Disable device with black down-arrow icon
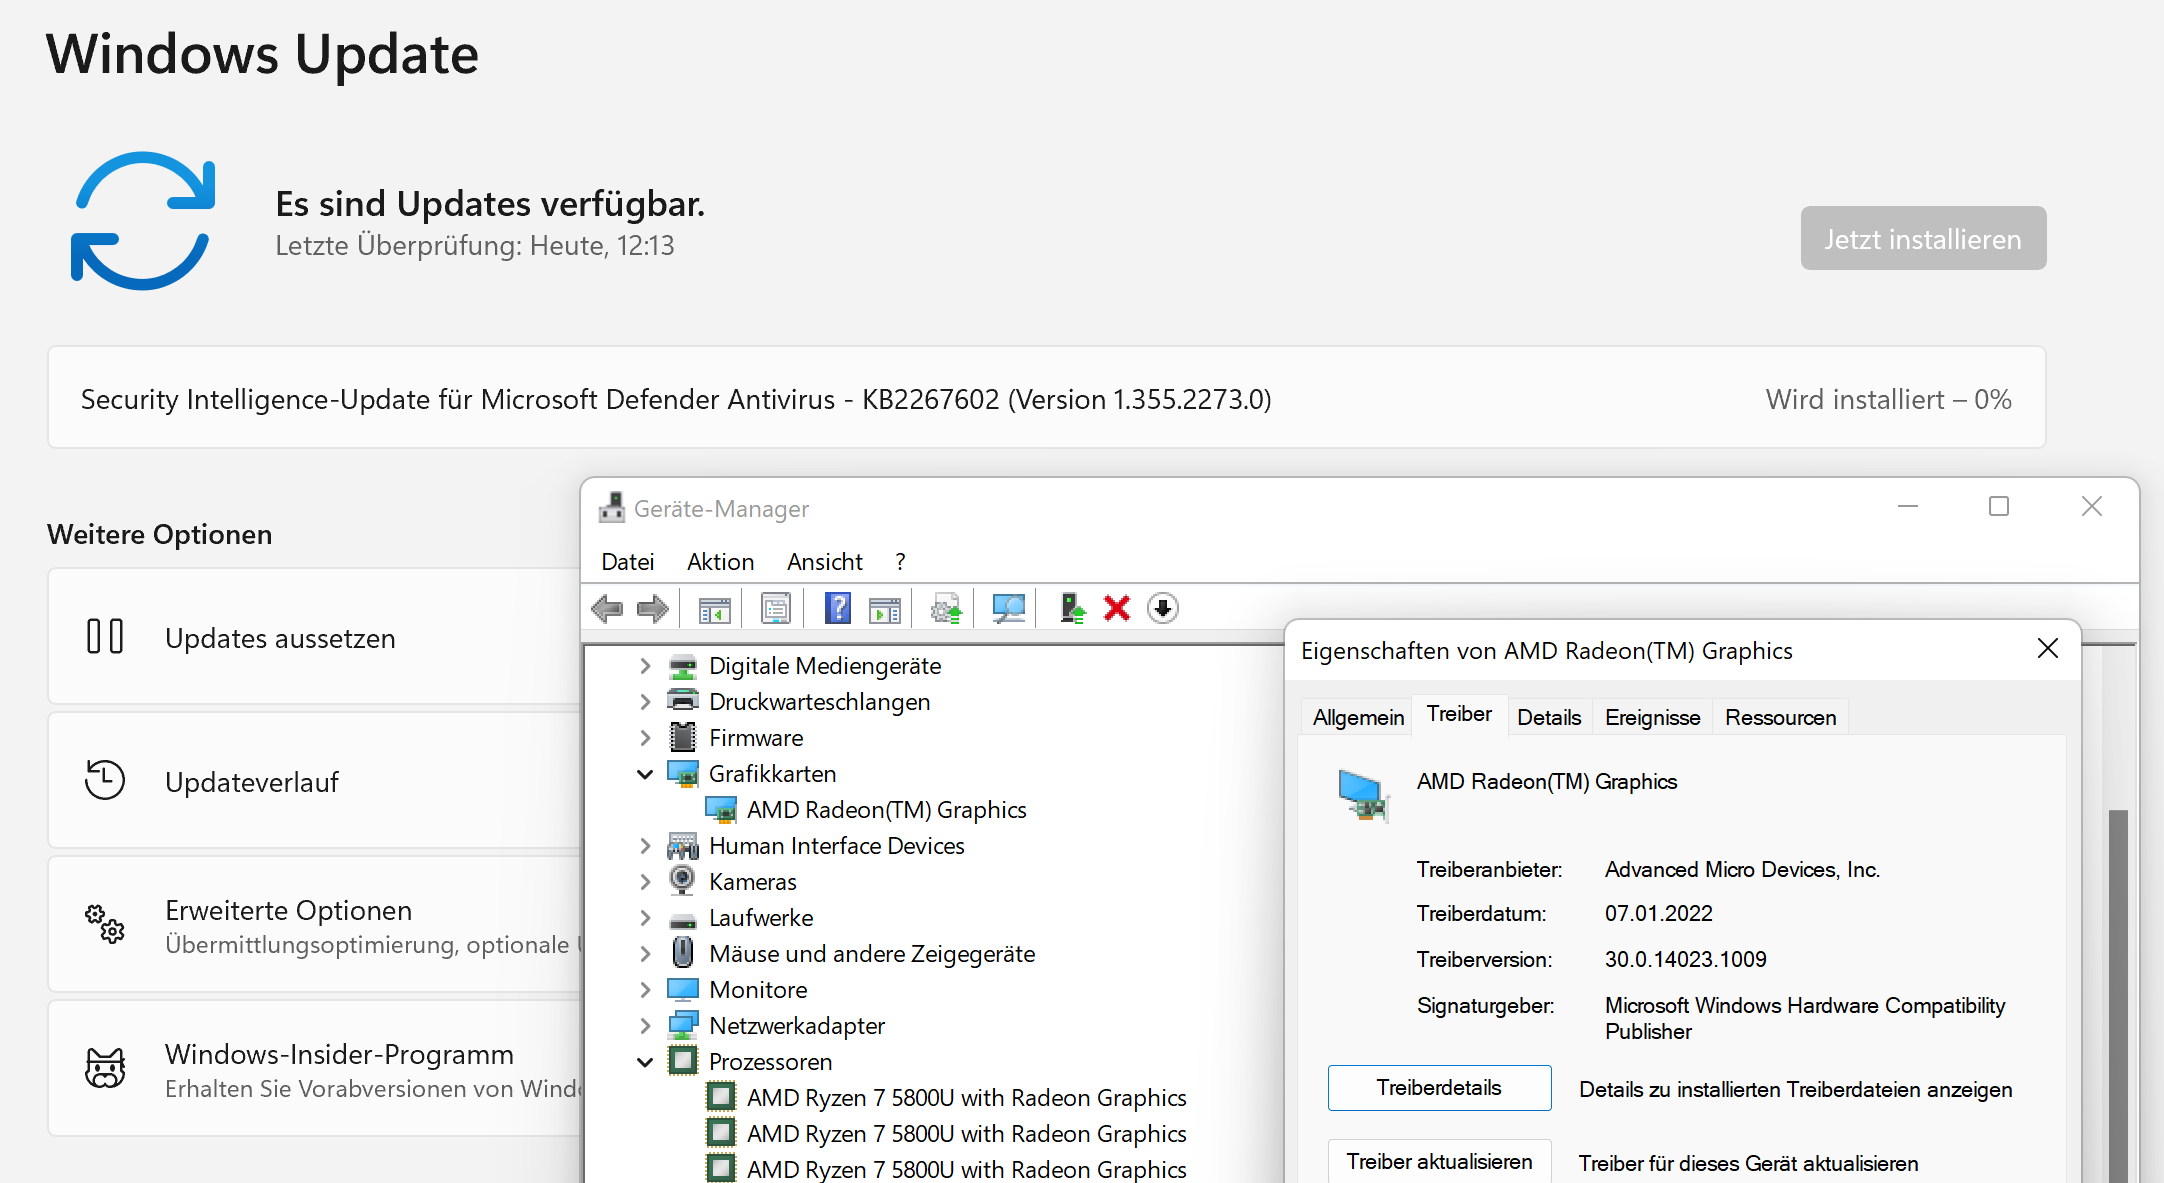The width and height of the screenshot is (2164, 1183). [1163, 608]
